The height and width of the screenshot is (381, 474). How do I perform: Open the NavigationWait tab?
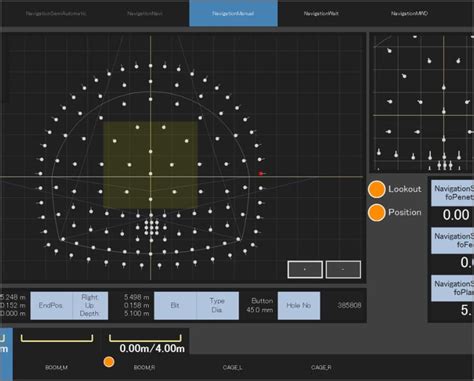coord(321,13)
